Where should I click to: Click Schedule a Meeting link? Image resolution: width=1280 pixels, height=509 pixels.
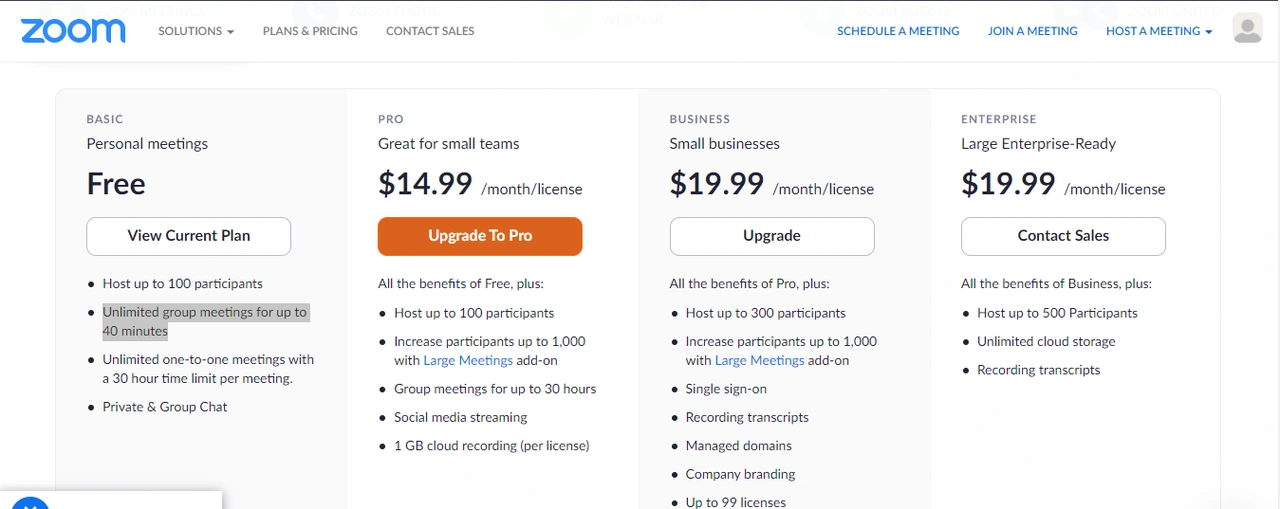coord(898,31)
